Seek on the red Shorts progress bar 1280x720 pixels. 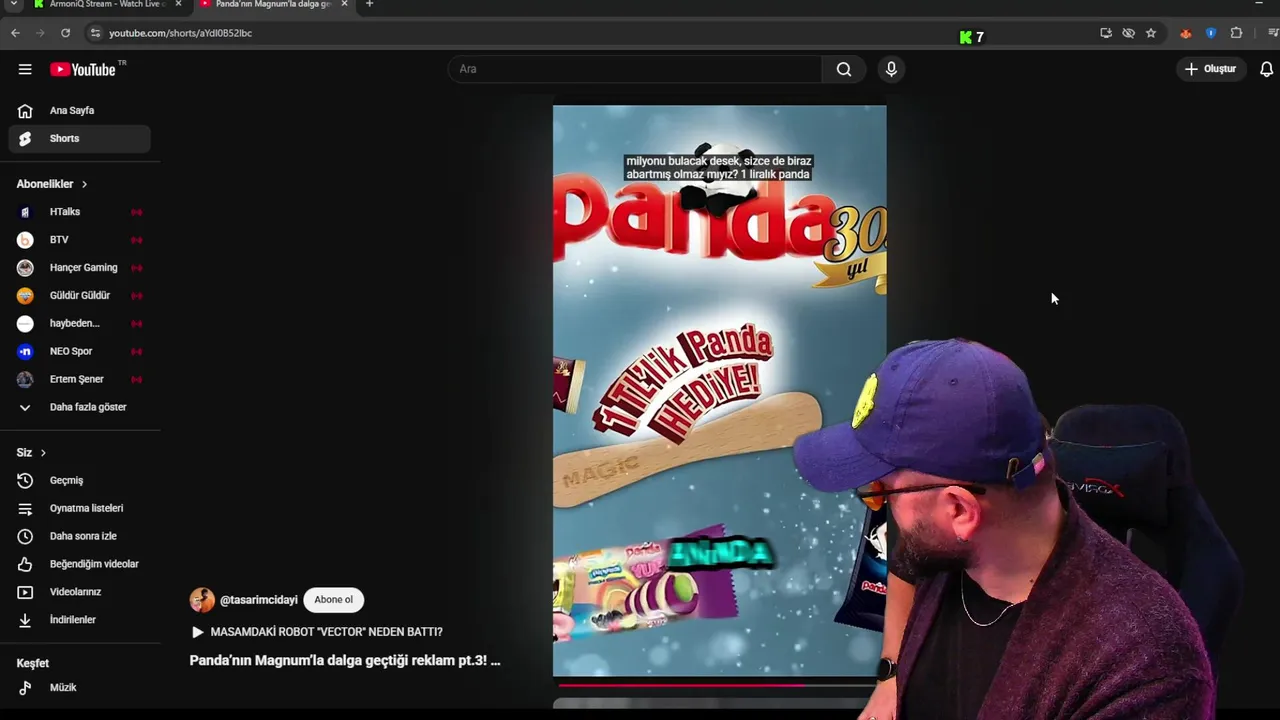coord(716,685)
